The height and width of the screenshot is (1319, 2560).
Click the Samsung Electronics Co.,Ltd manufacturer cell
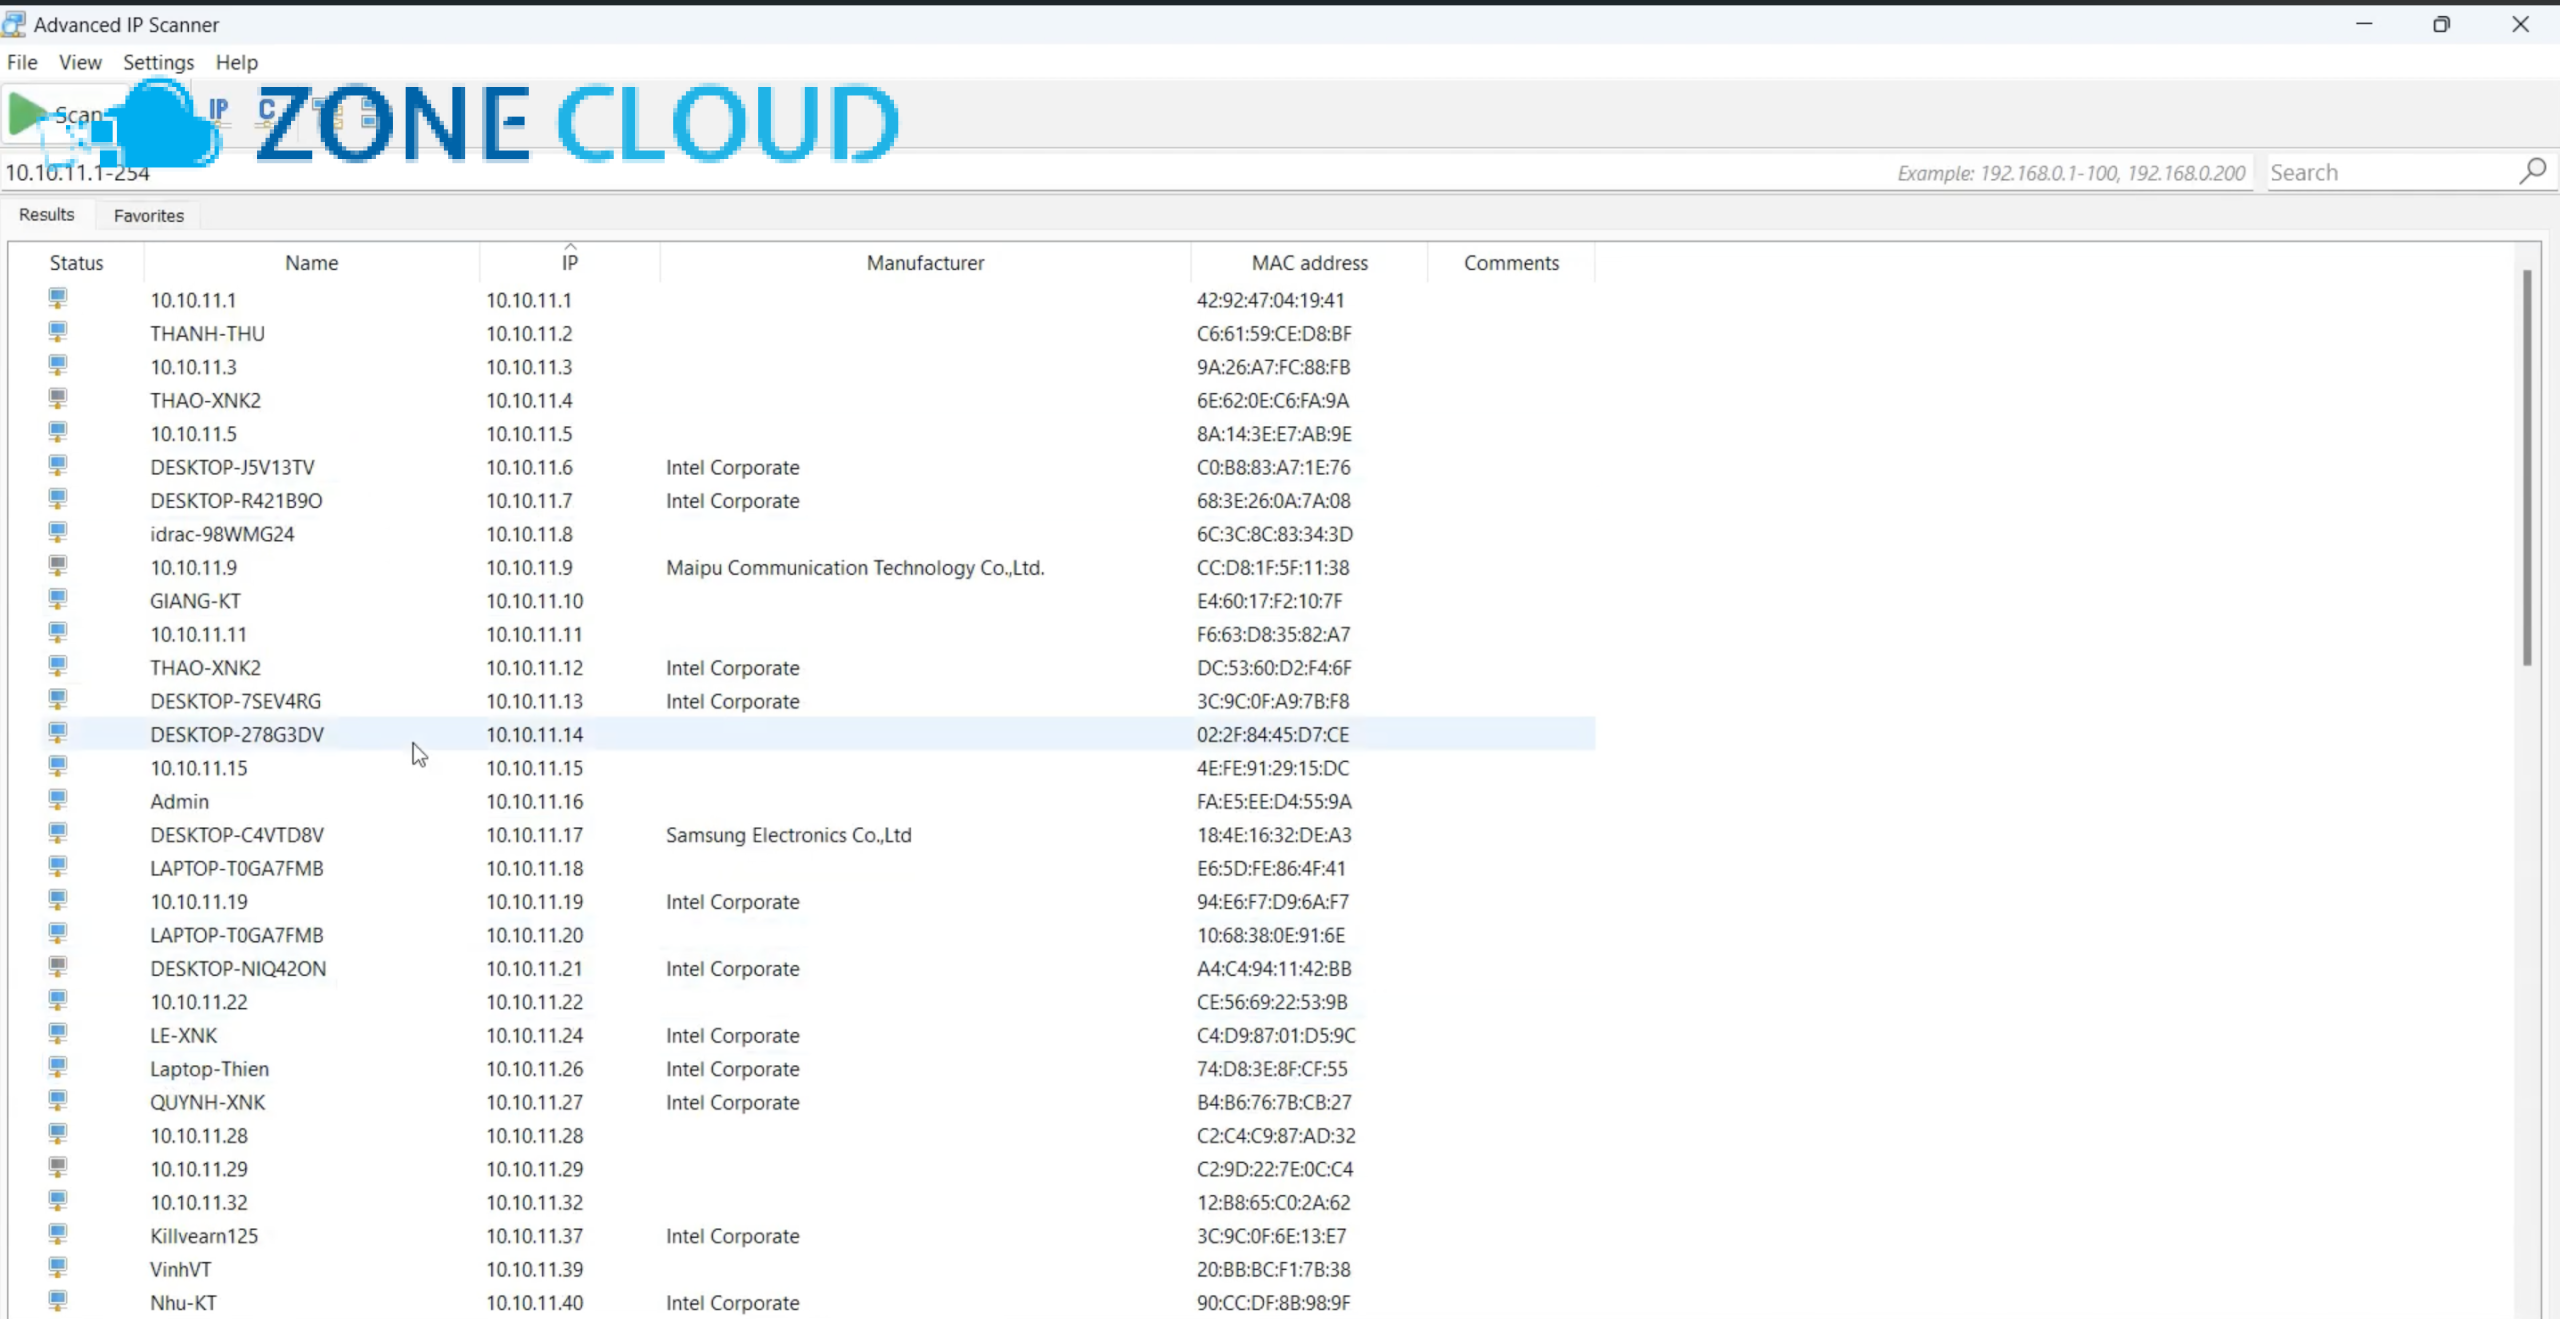[x=789, y=835]
